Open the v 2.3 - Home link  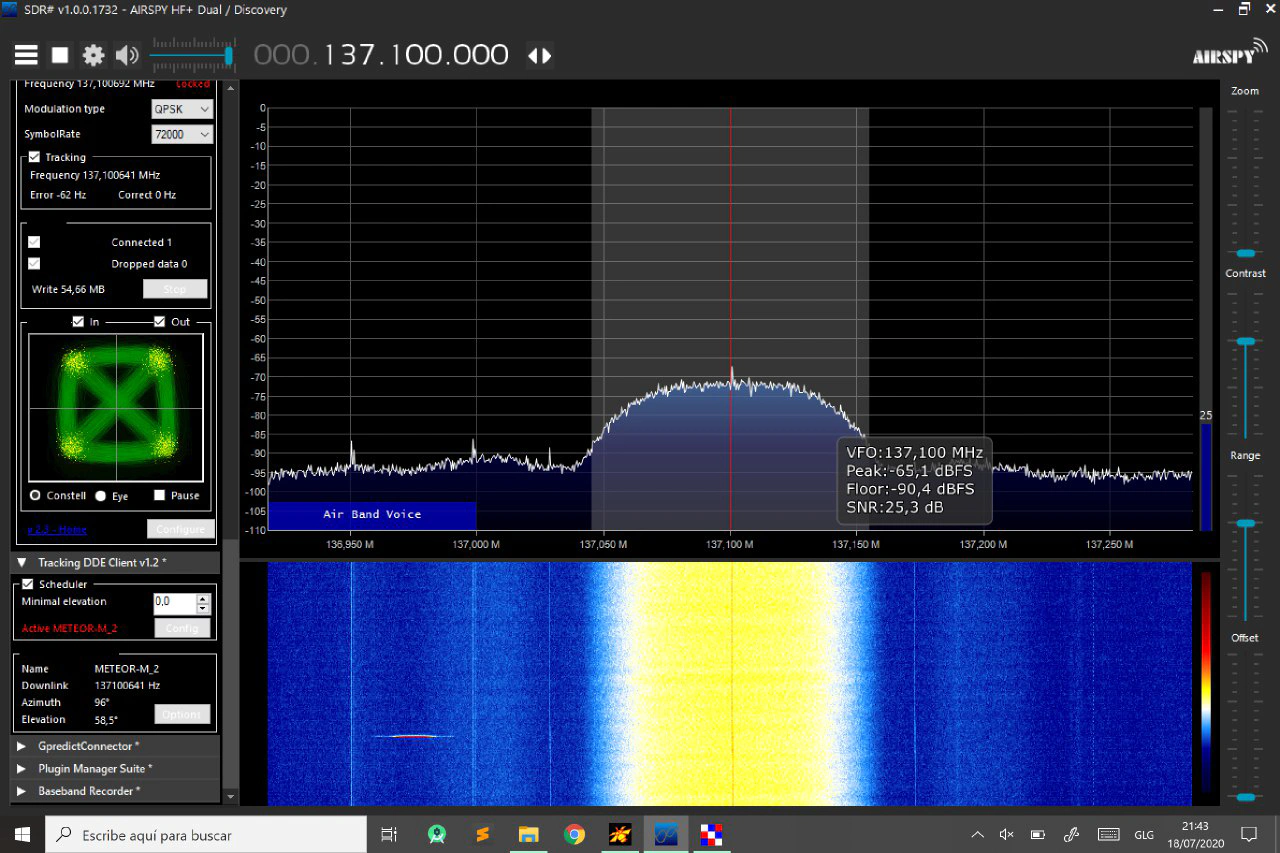pos(57,530)
